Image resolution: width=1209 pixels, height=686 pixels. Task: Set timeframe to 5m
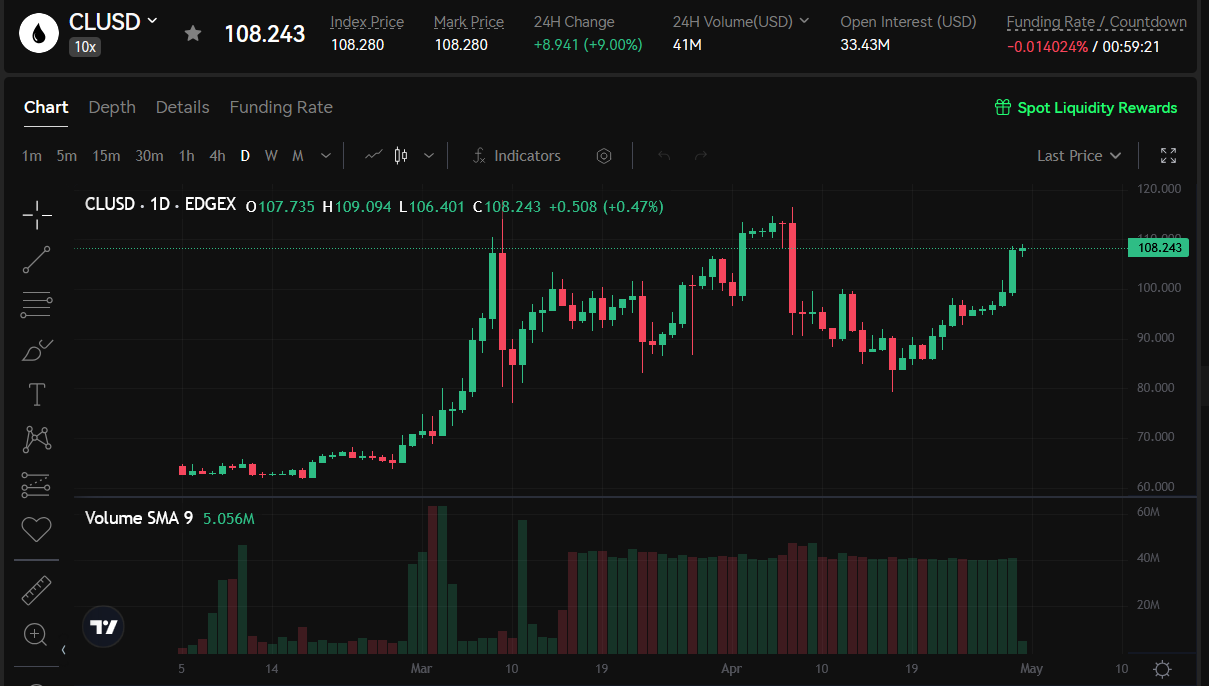point(67,156)
